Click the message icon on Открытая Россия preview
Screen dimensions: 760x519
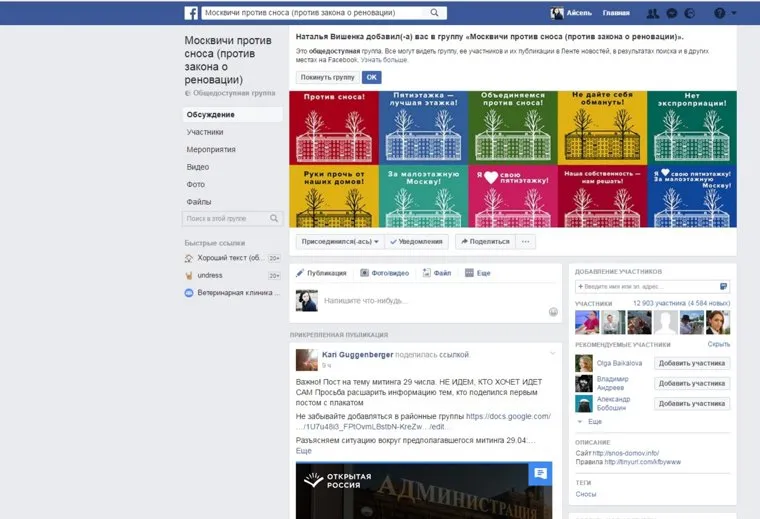(x=540, y=474)
